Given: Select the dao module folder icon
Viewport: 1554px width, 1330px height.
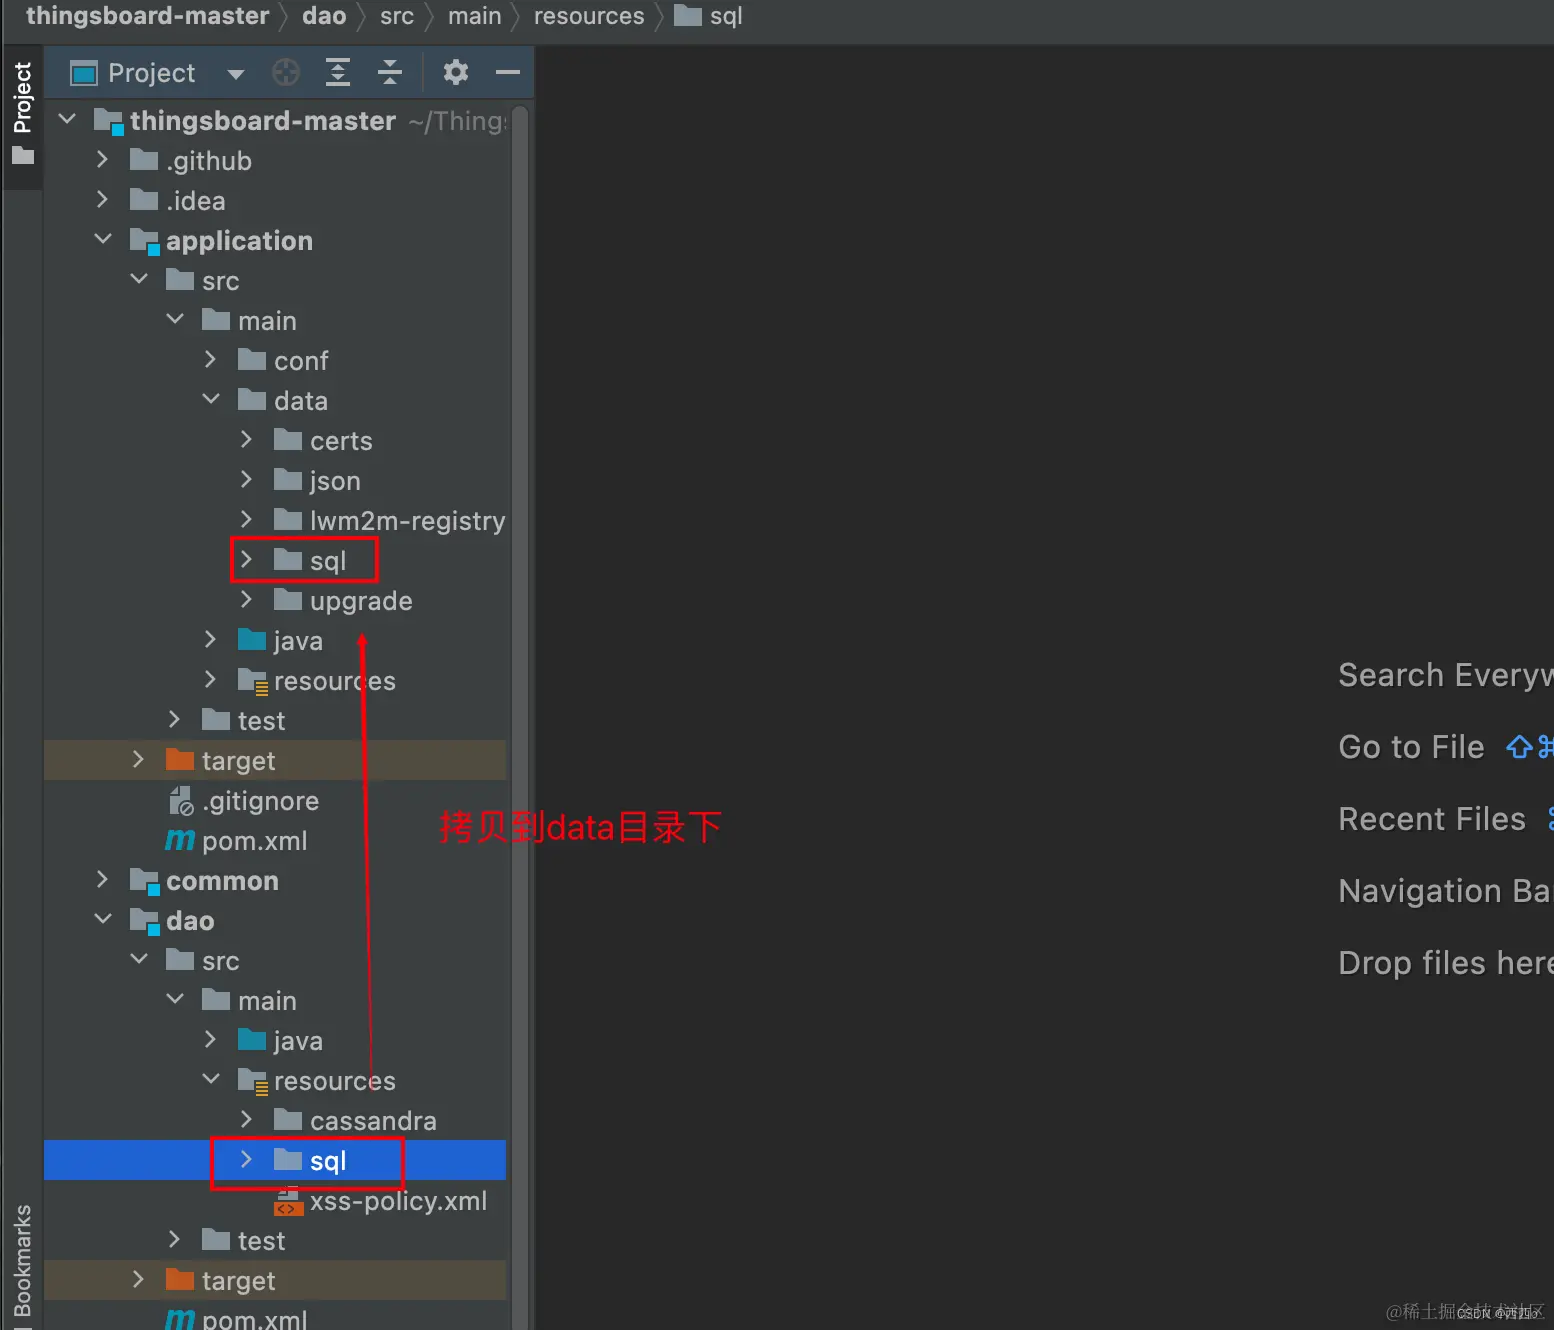Looking at the screenshot, I should click(145, 921).
